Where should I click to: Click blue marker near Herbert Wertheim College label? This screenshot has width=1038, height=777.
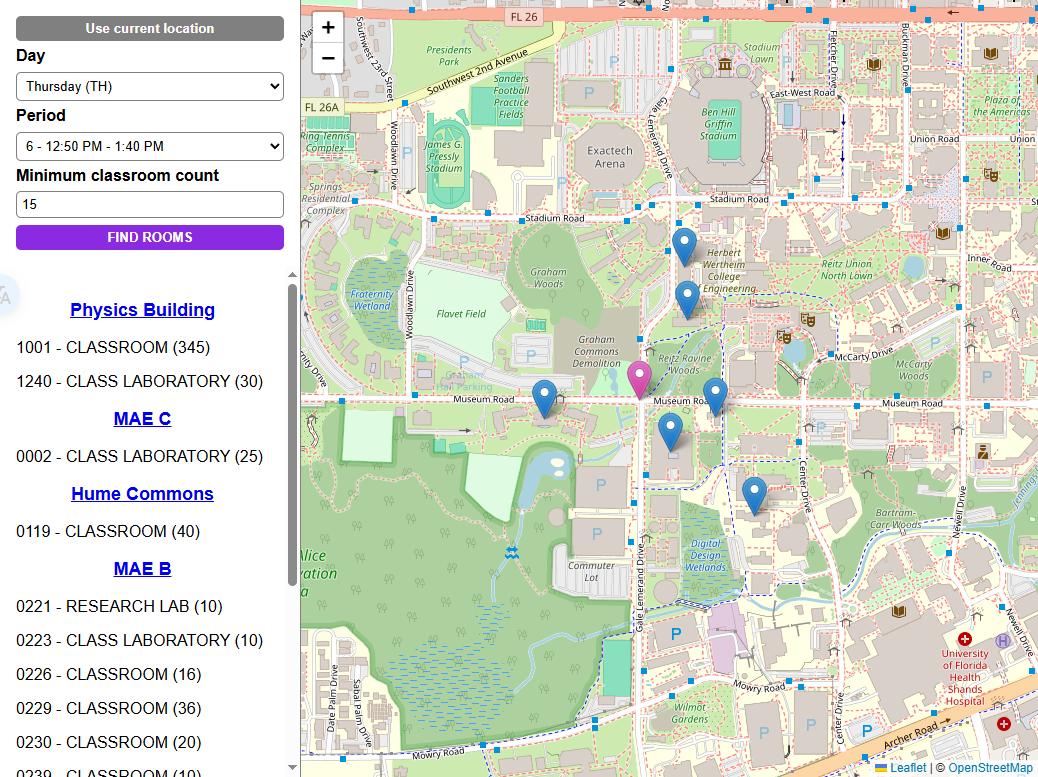684,248
